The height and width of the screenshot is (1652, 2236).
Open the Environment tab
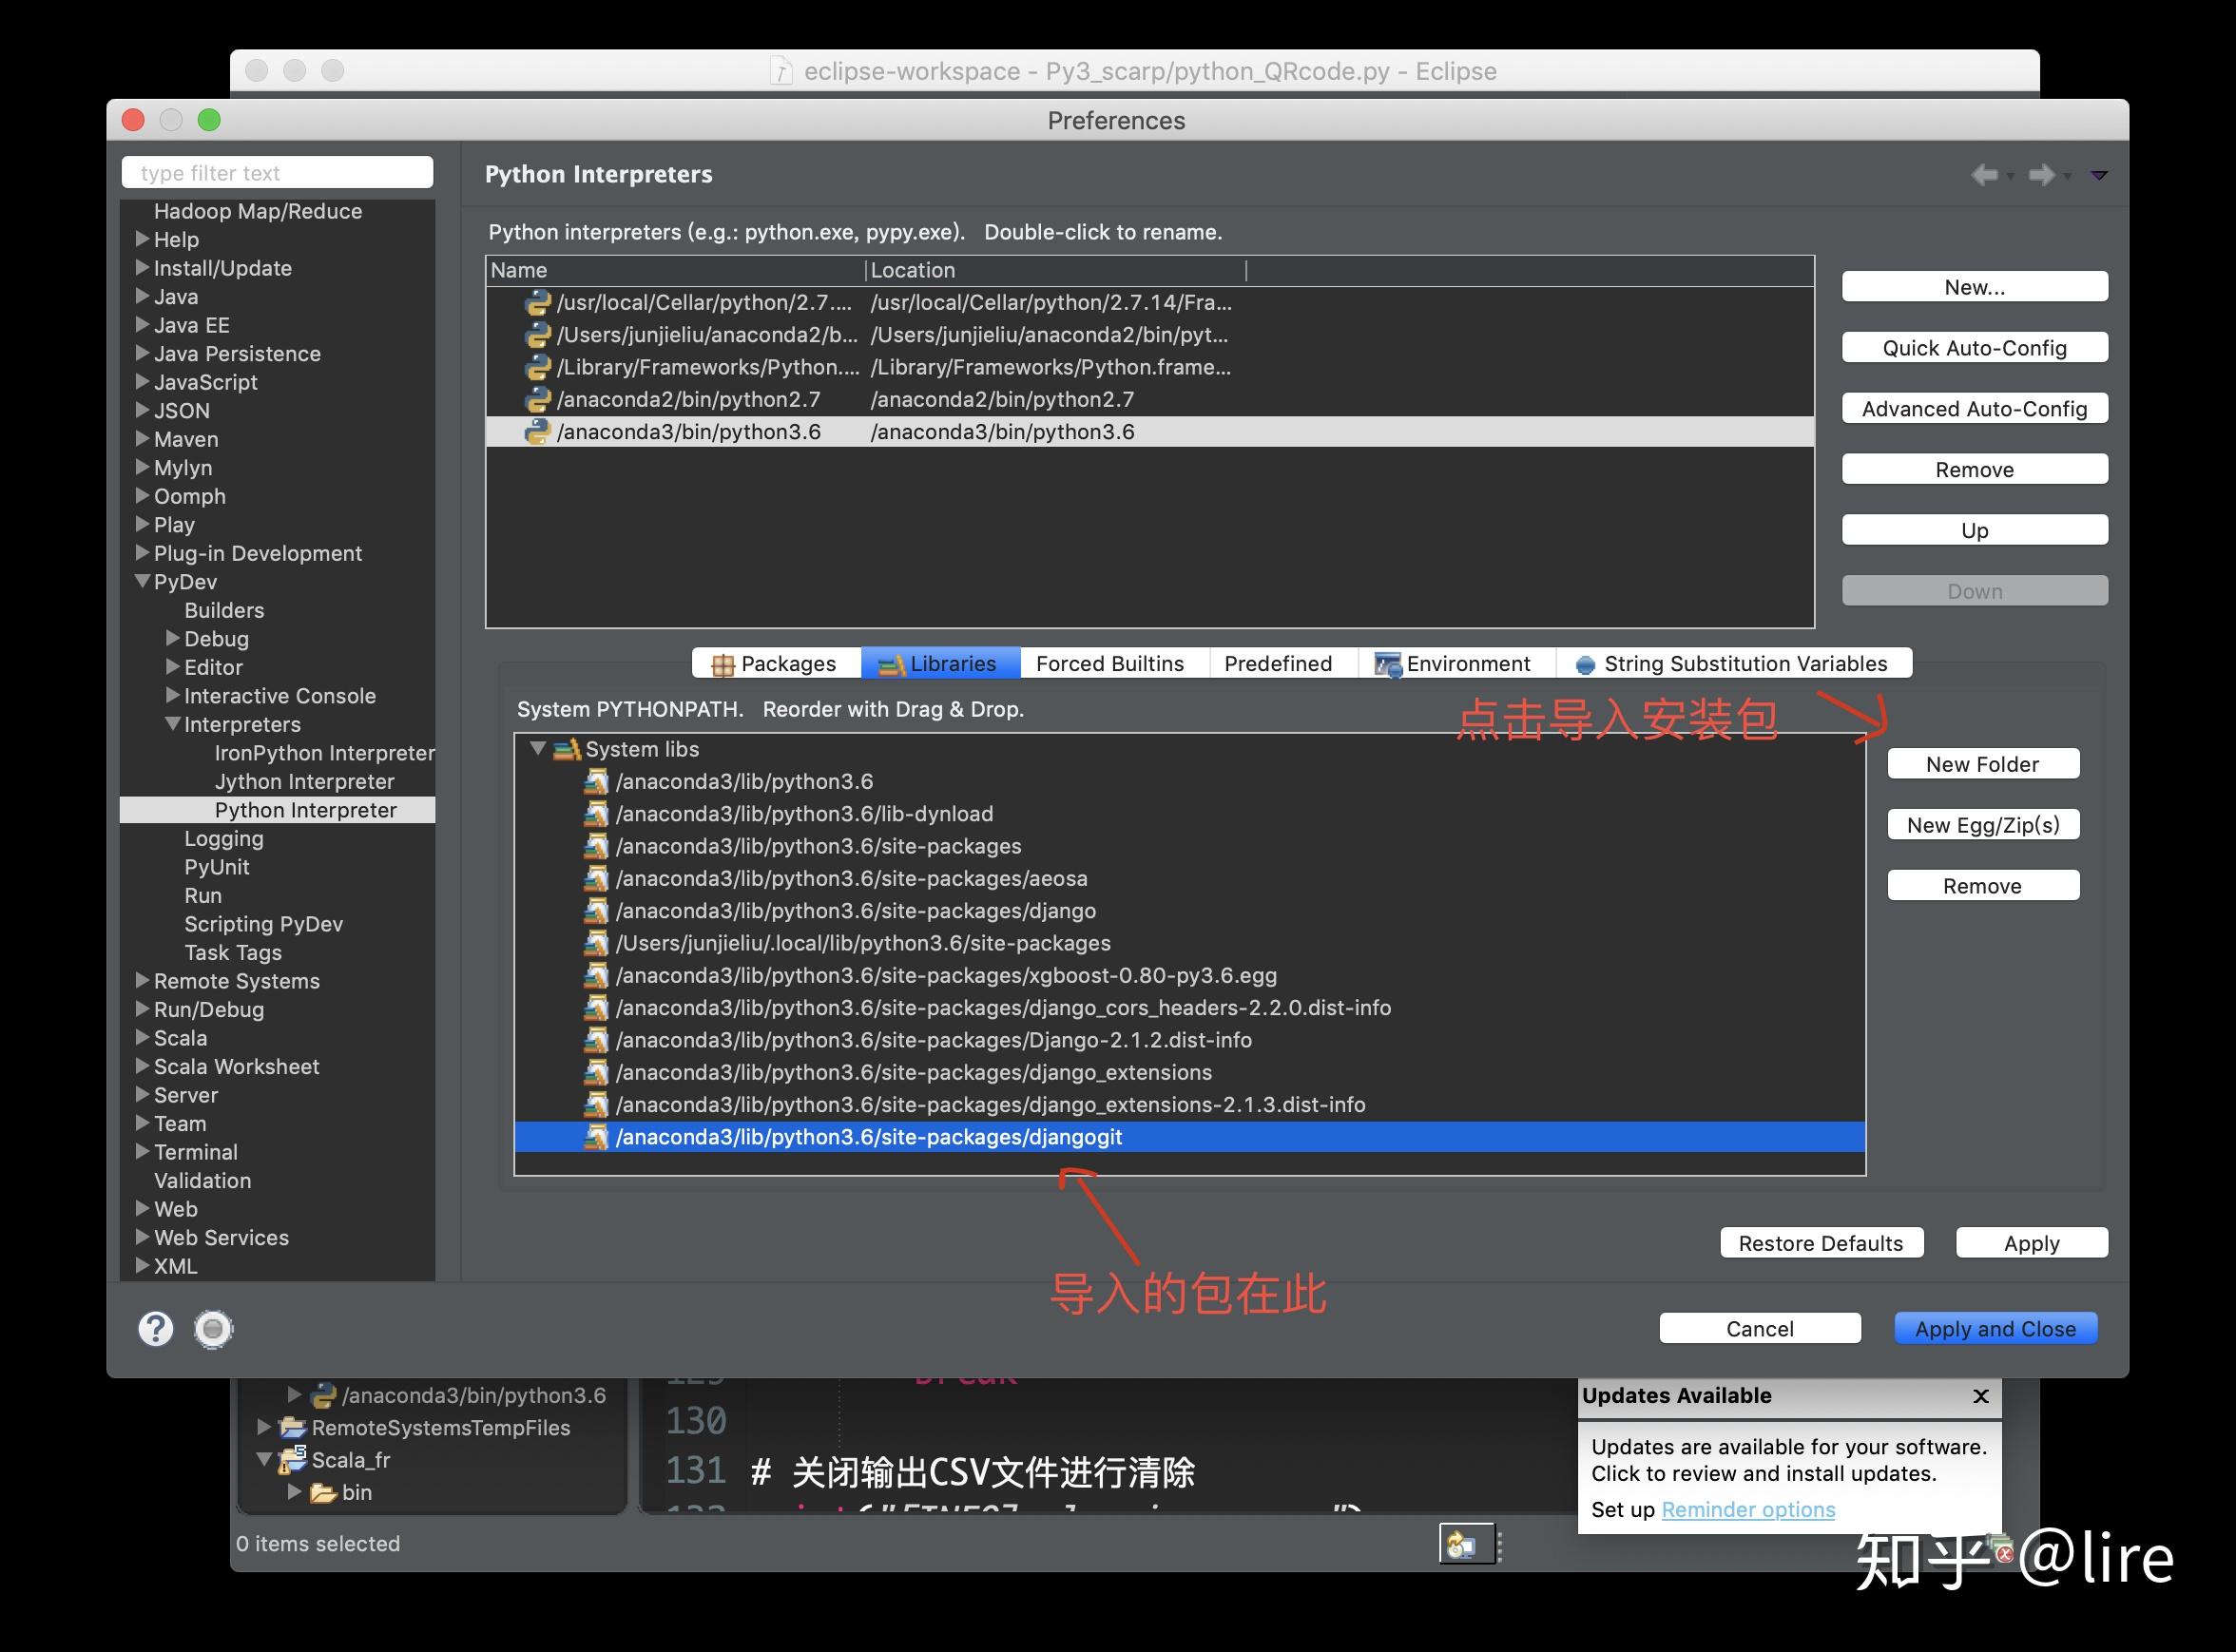pyautogui.click(x=1455, y=663)
